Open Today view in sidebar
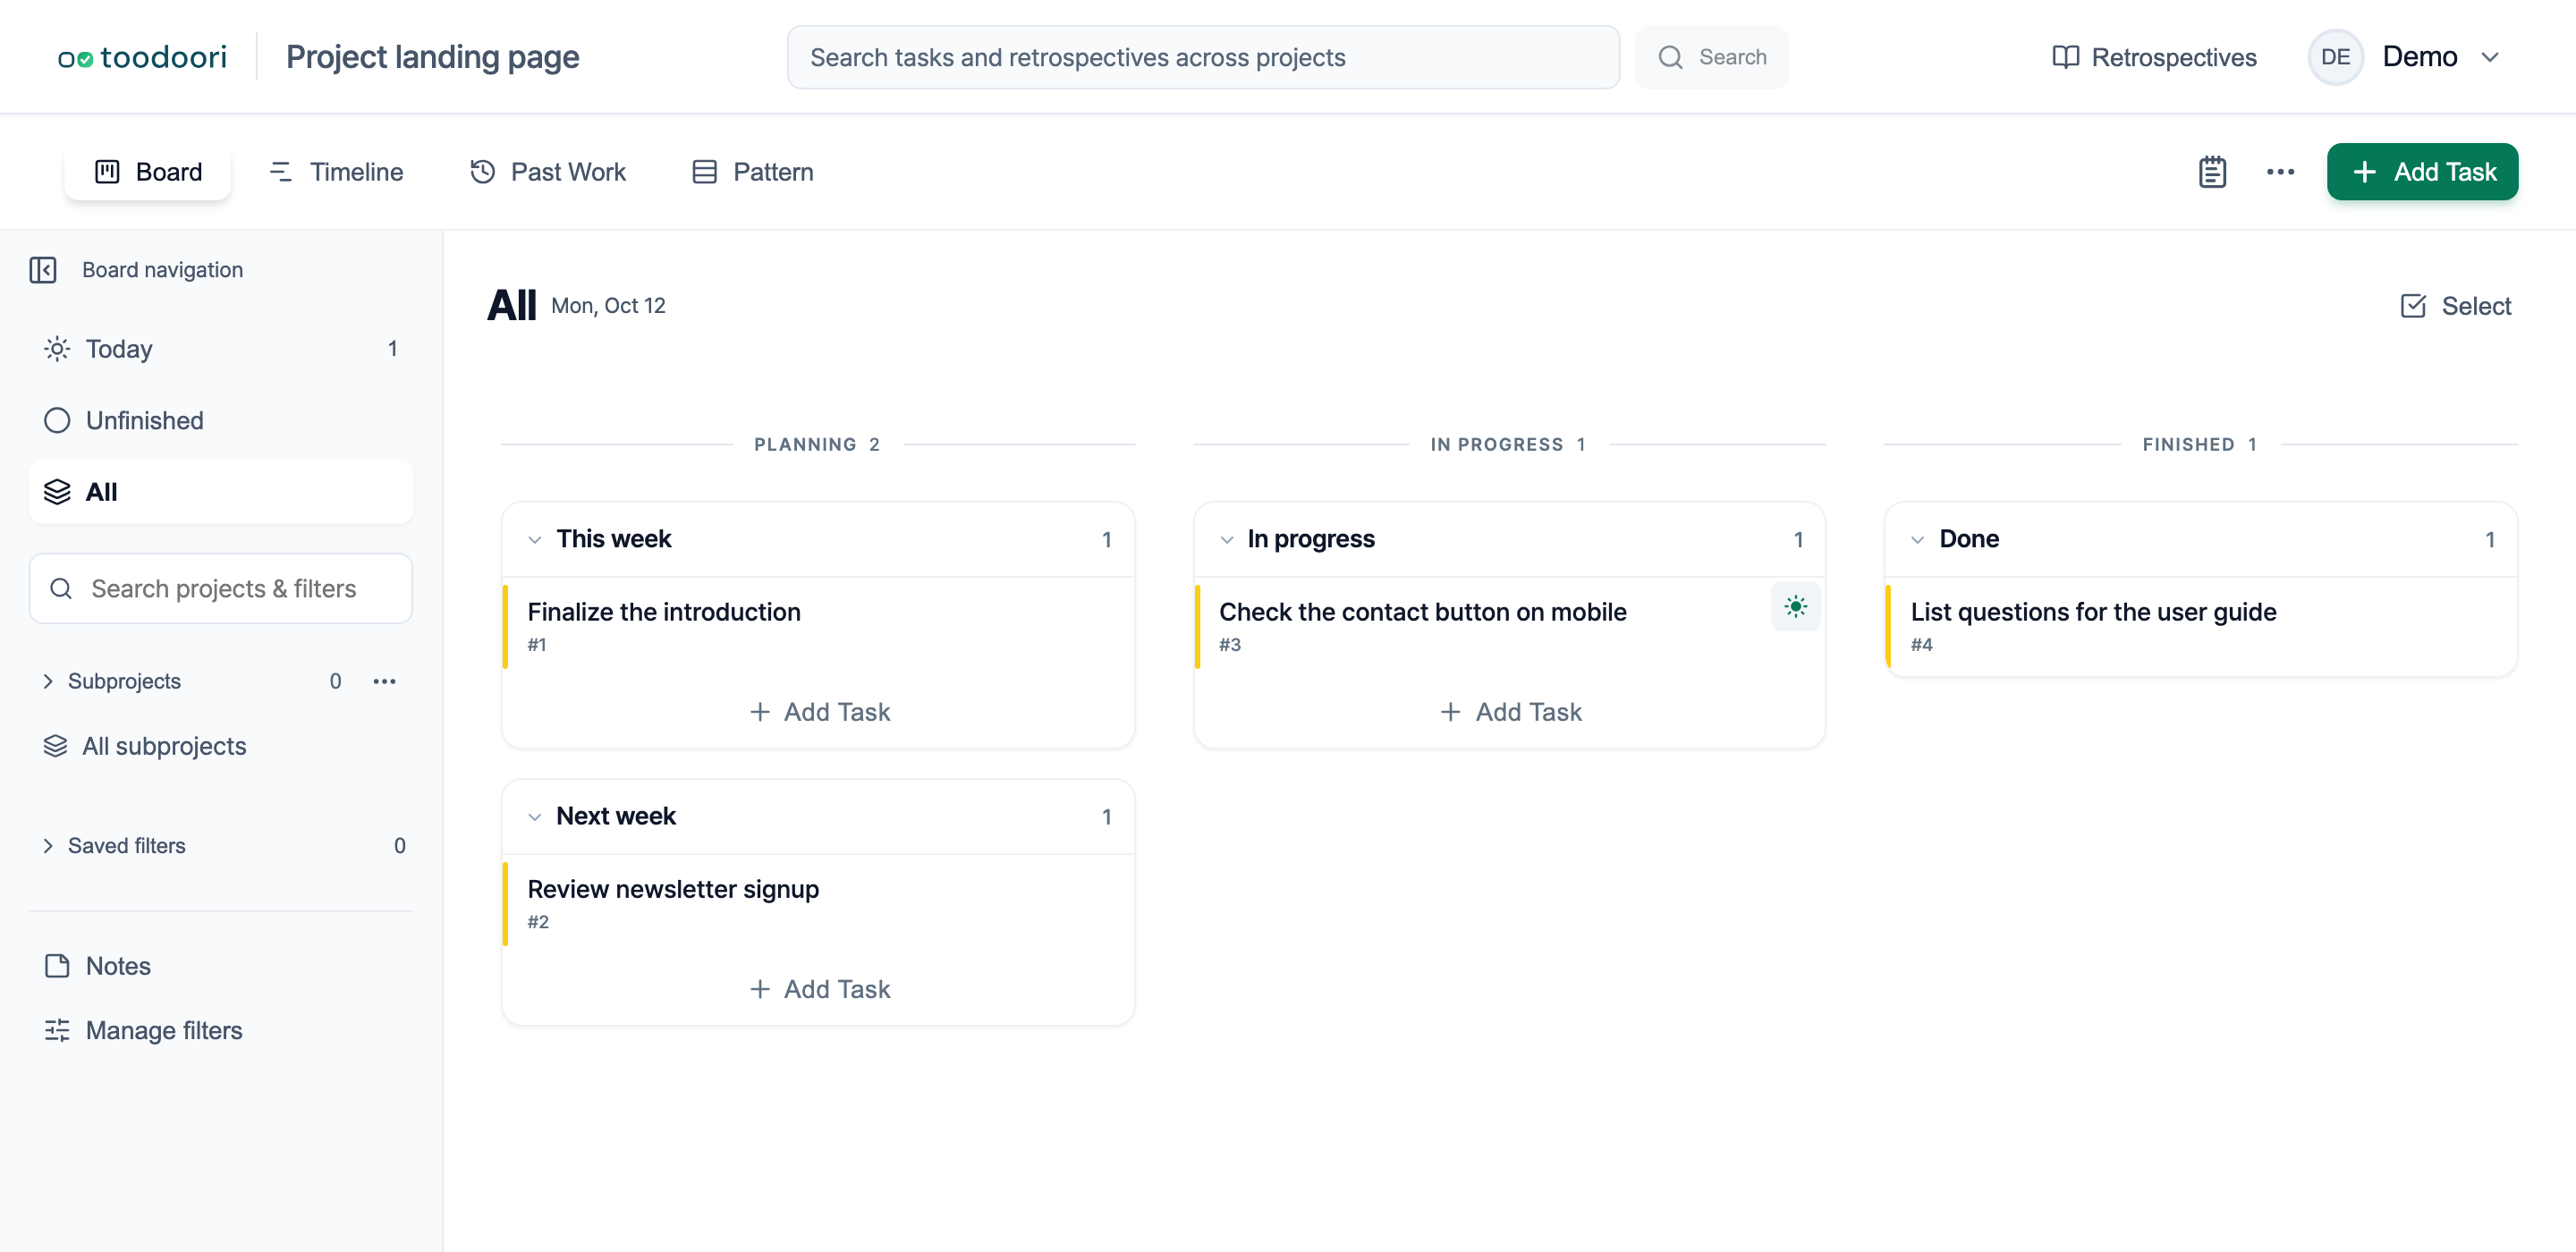Image resolution: width=2576 pixels, height=1252 pixels. point(221,349)
